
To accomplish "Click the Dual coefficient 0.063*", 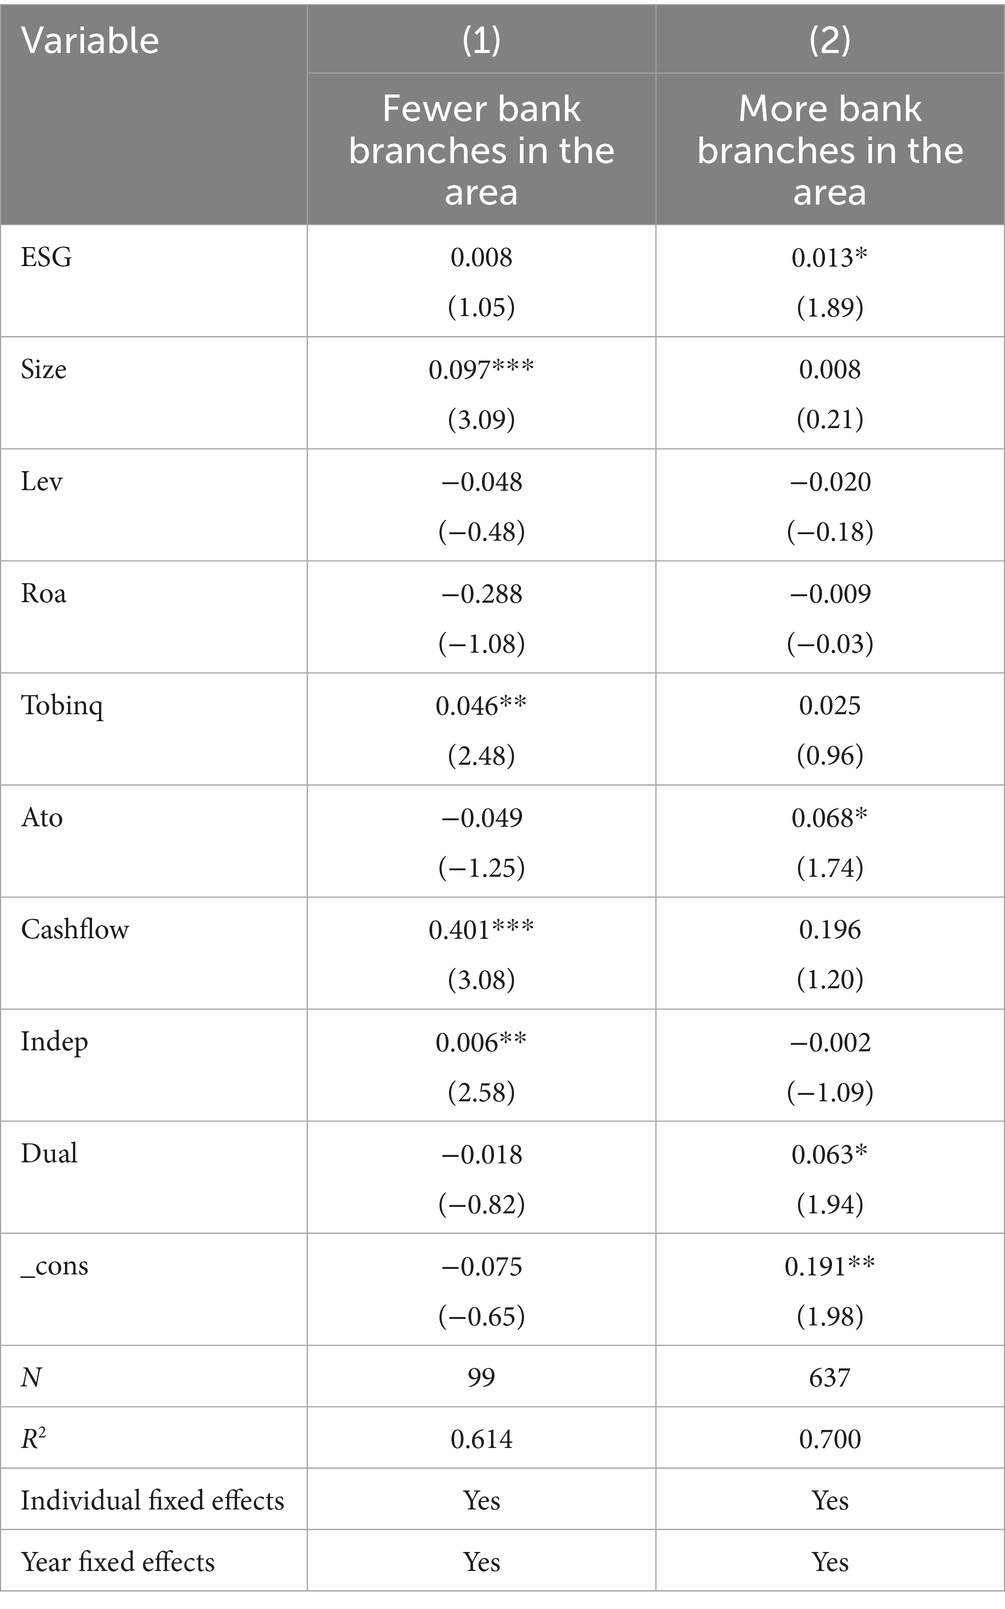I will pyautogui.click(x=830, y=1154).
